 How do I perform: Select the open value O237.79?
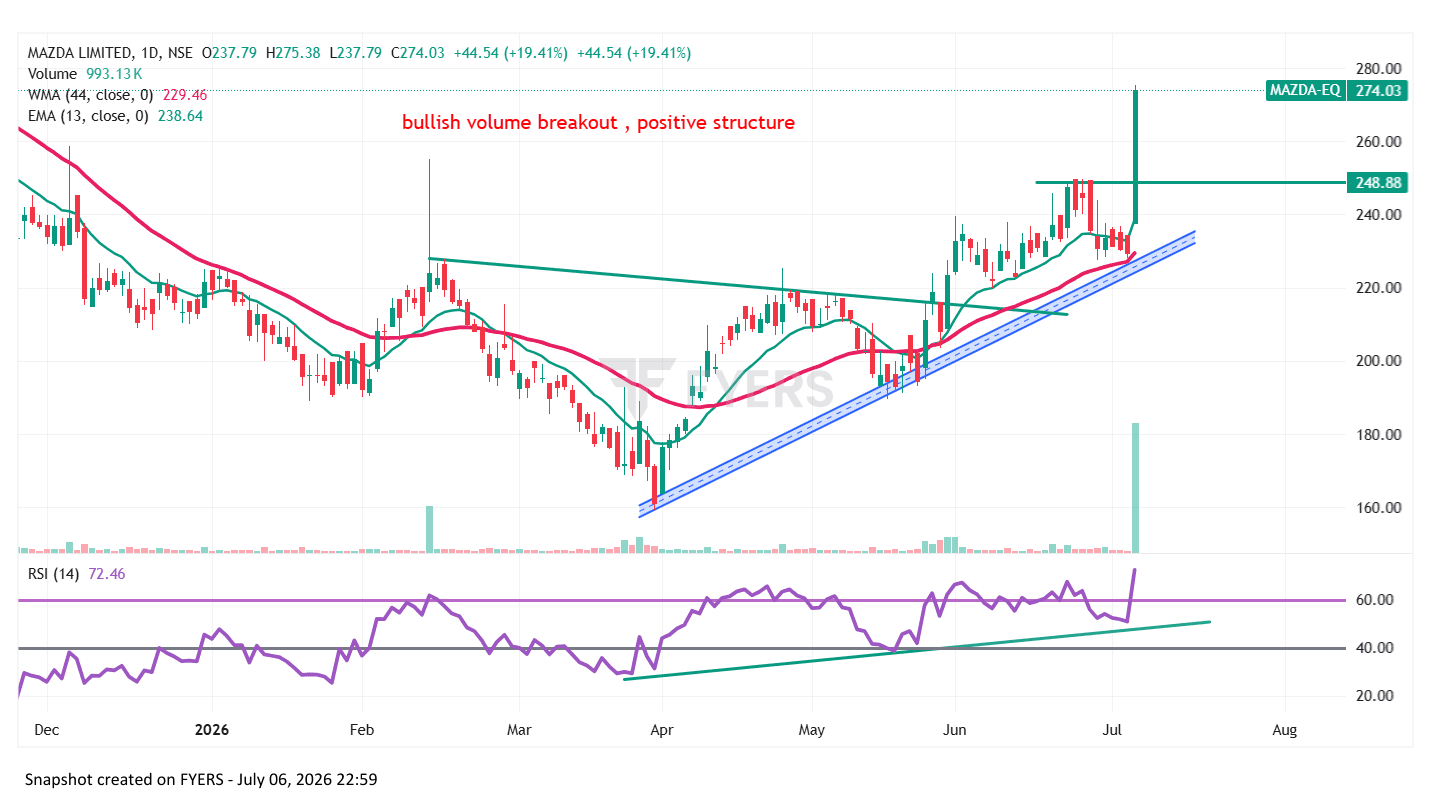point(229,52)
